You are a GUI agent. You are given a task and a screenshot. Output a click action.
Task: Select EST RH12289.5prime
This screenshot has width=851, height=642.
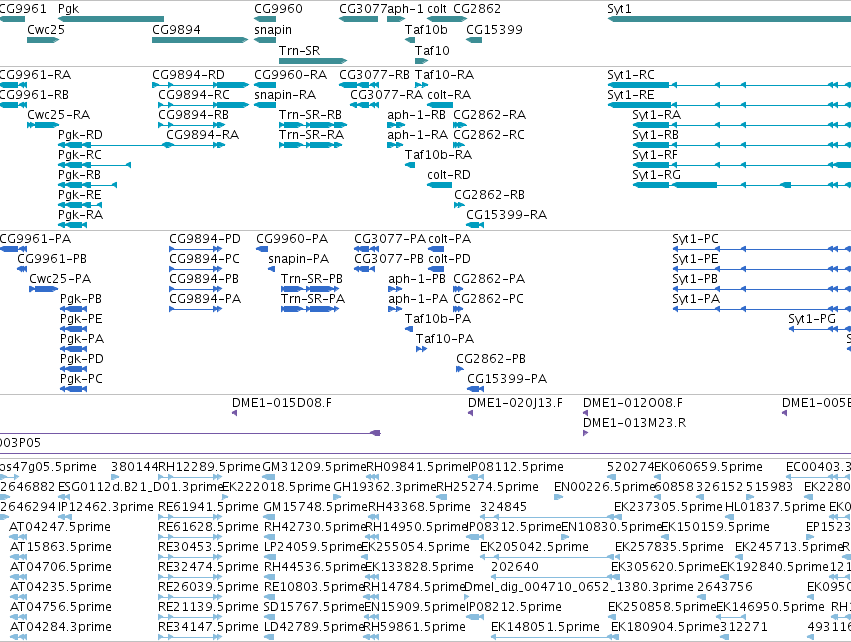coord(190,477)
